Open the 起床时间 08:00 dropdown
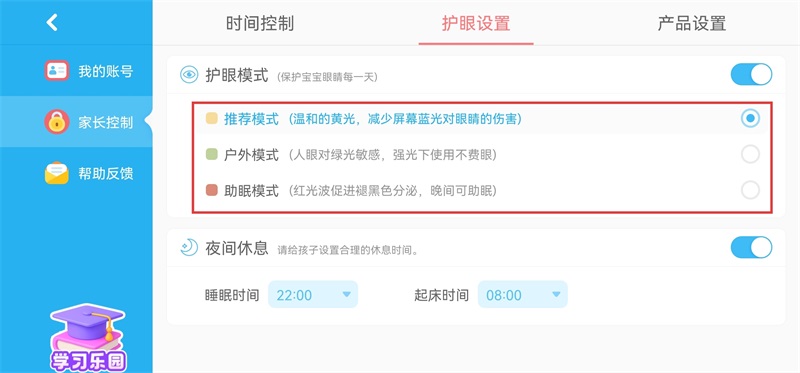The image size is (800, 373). (x=522, y=294)
